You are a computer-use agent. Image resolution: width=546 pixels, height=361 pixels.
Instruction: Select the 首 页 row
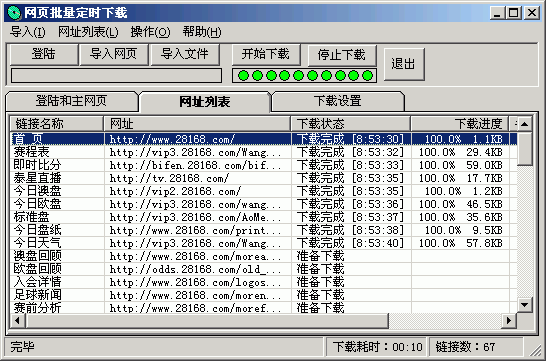[263, 139]
